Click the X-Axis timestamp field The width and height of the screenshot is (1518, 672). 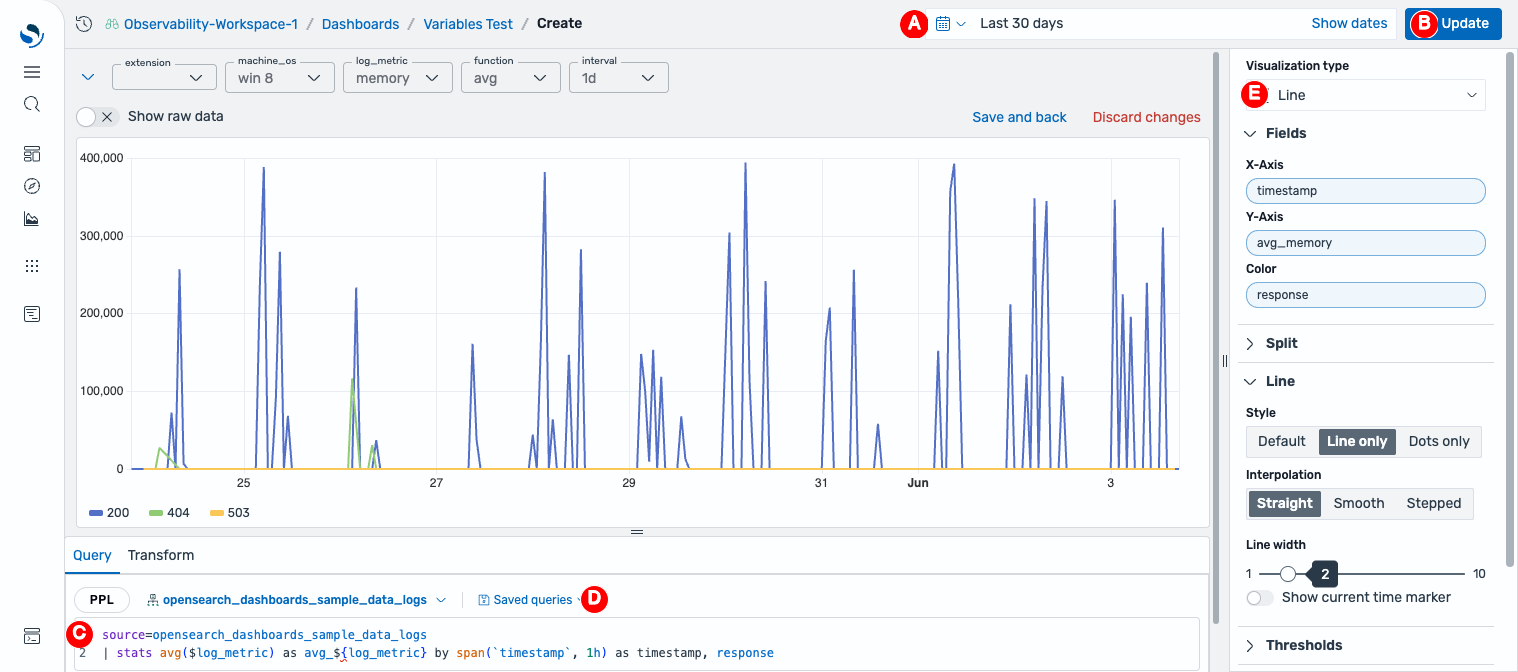point(1366,190)
